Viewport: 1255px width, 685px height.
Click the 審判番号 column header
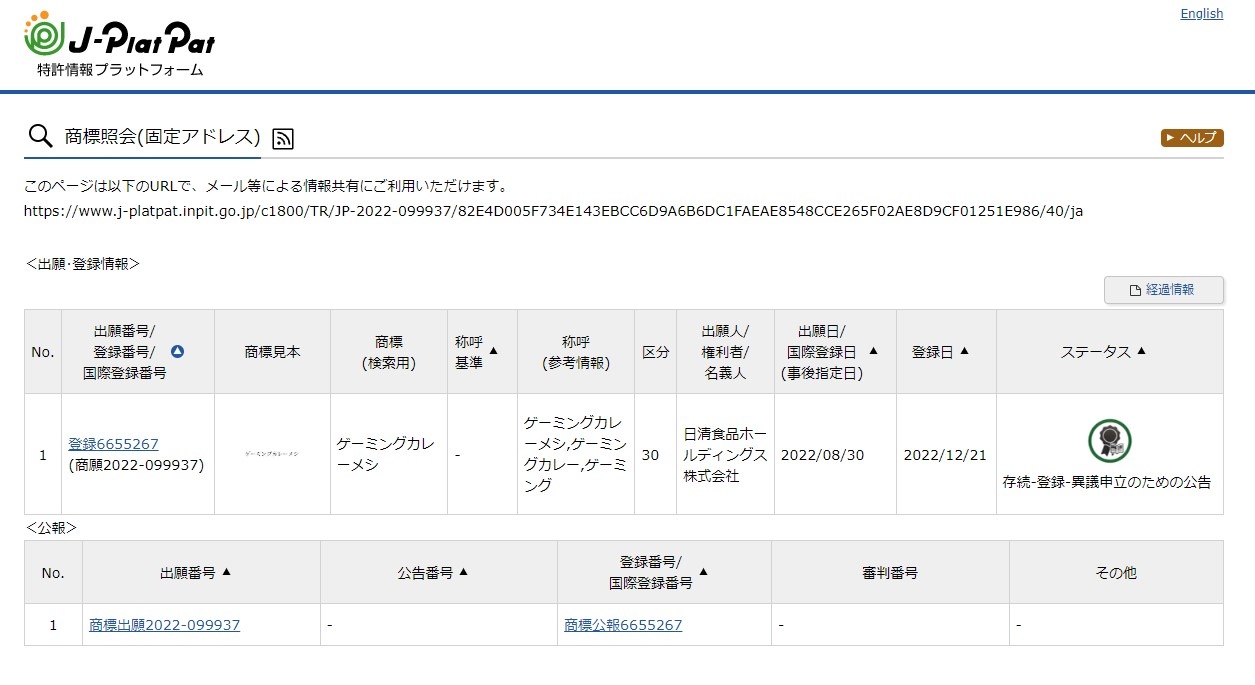pyautogui.click(x=890, y=573)
